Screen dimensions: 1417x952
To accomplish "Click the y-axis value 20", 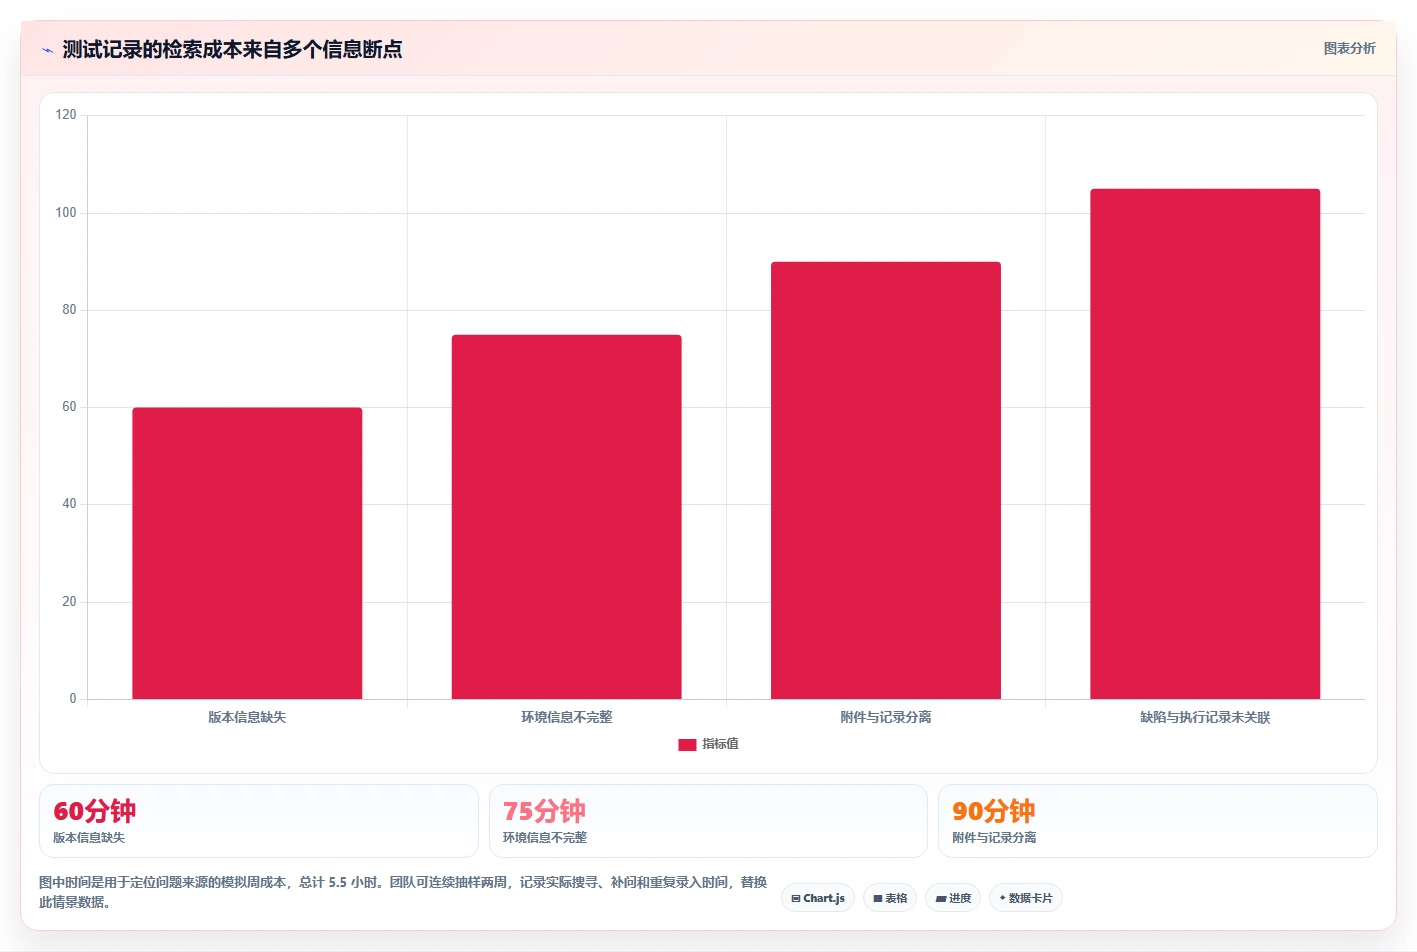I will (x=69, y=601).
